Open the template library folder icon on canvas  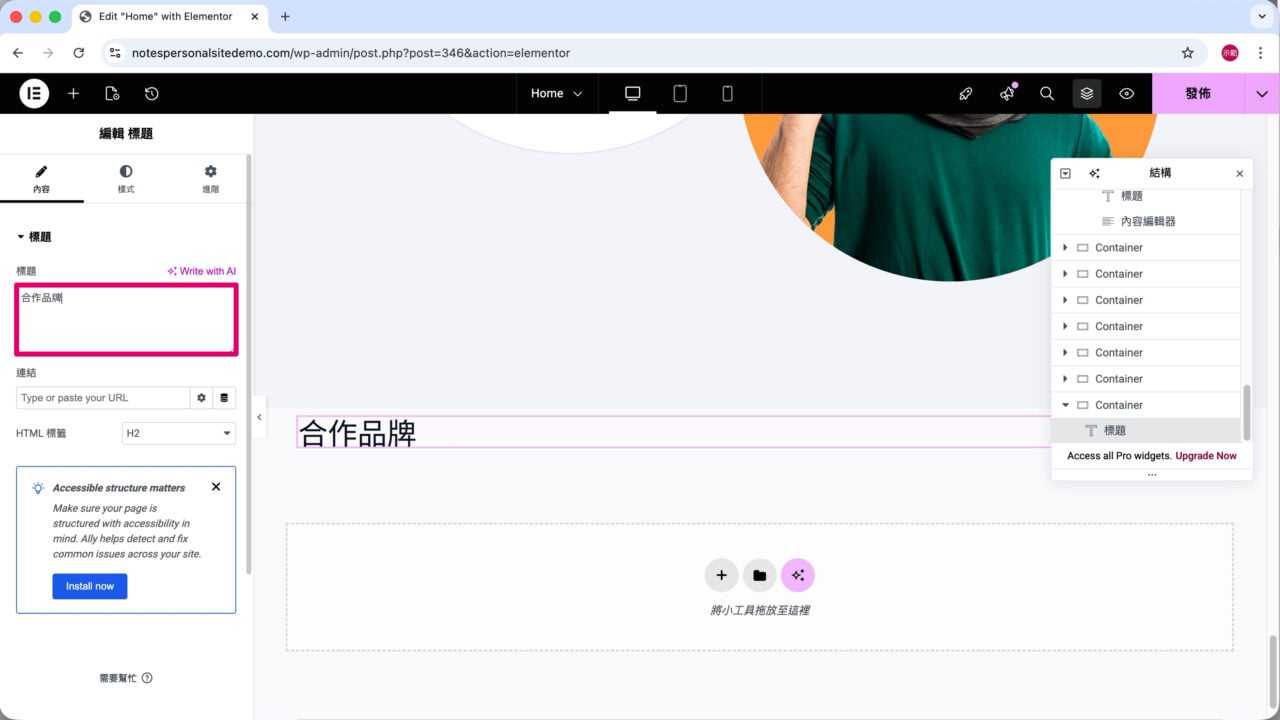(759, 575)
